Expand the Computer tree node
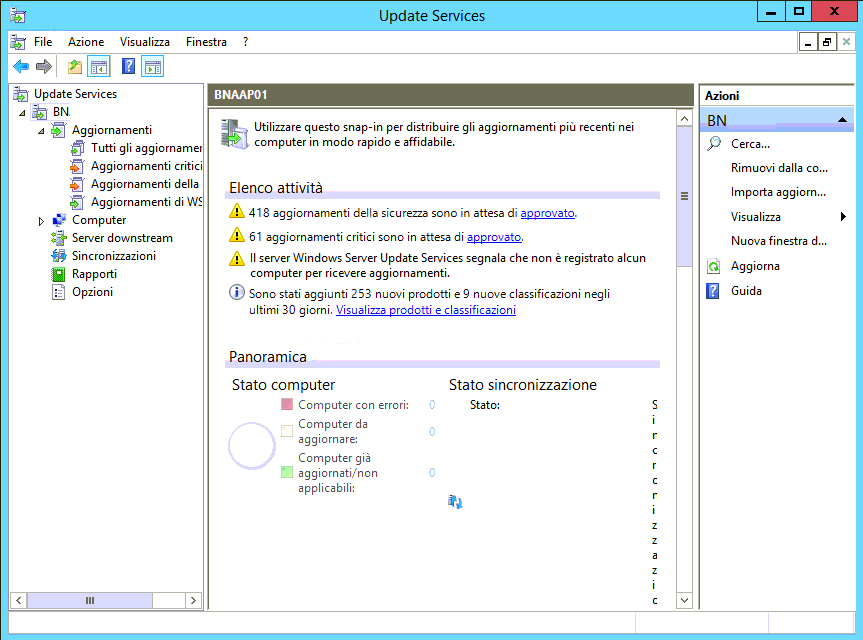This screenshot has width=863, height=640. 41,220
